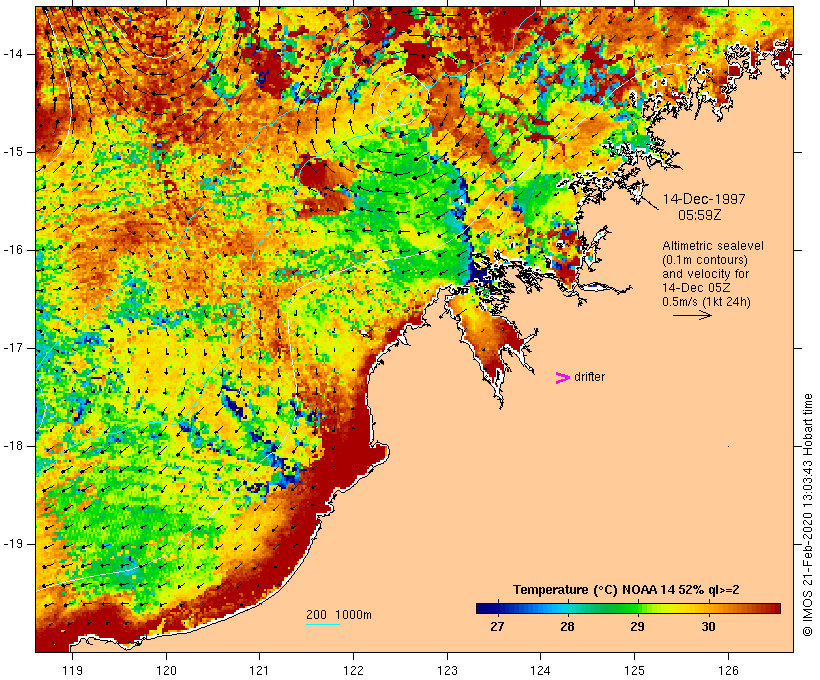820x680 pixels.
Task: Click the dark blue end of color bar
Action: point(482,608)
